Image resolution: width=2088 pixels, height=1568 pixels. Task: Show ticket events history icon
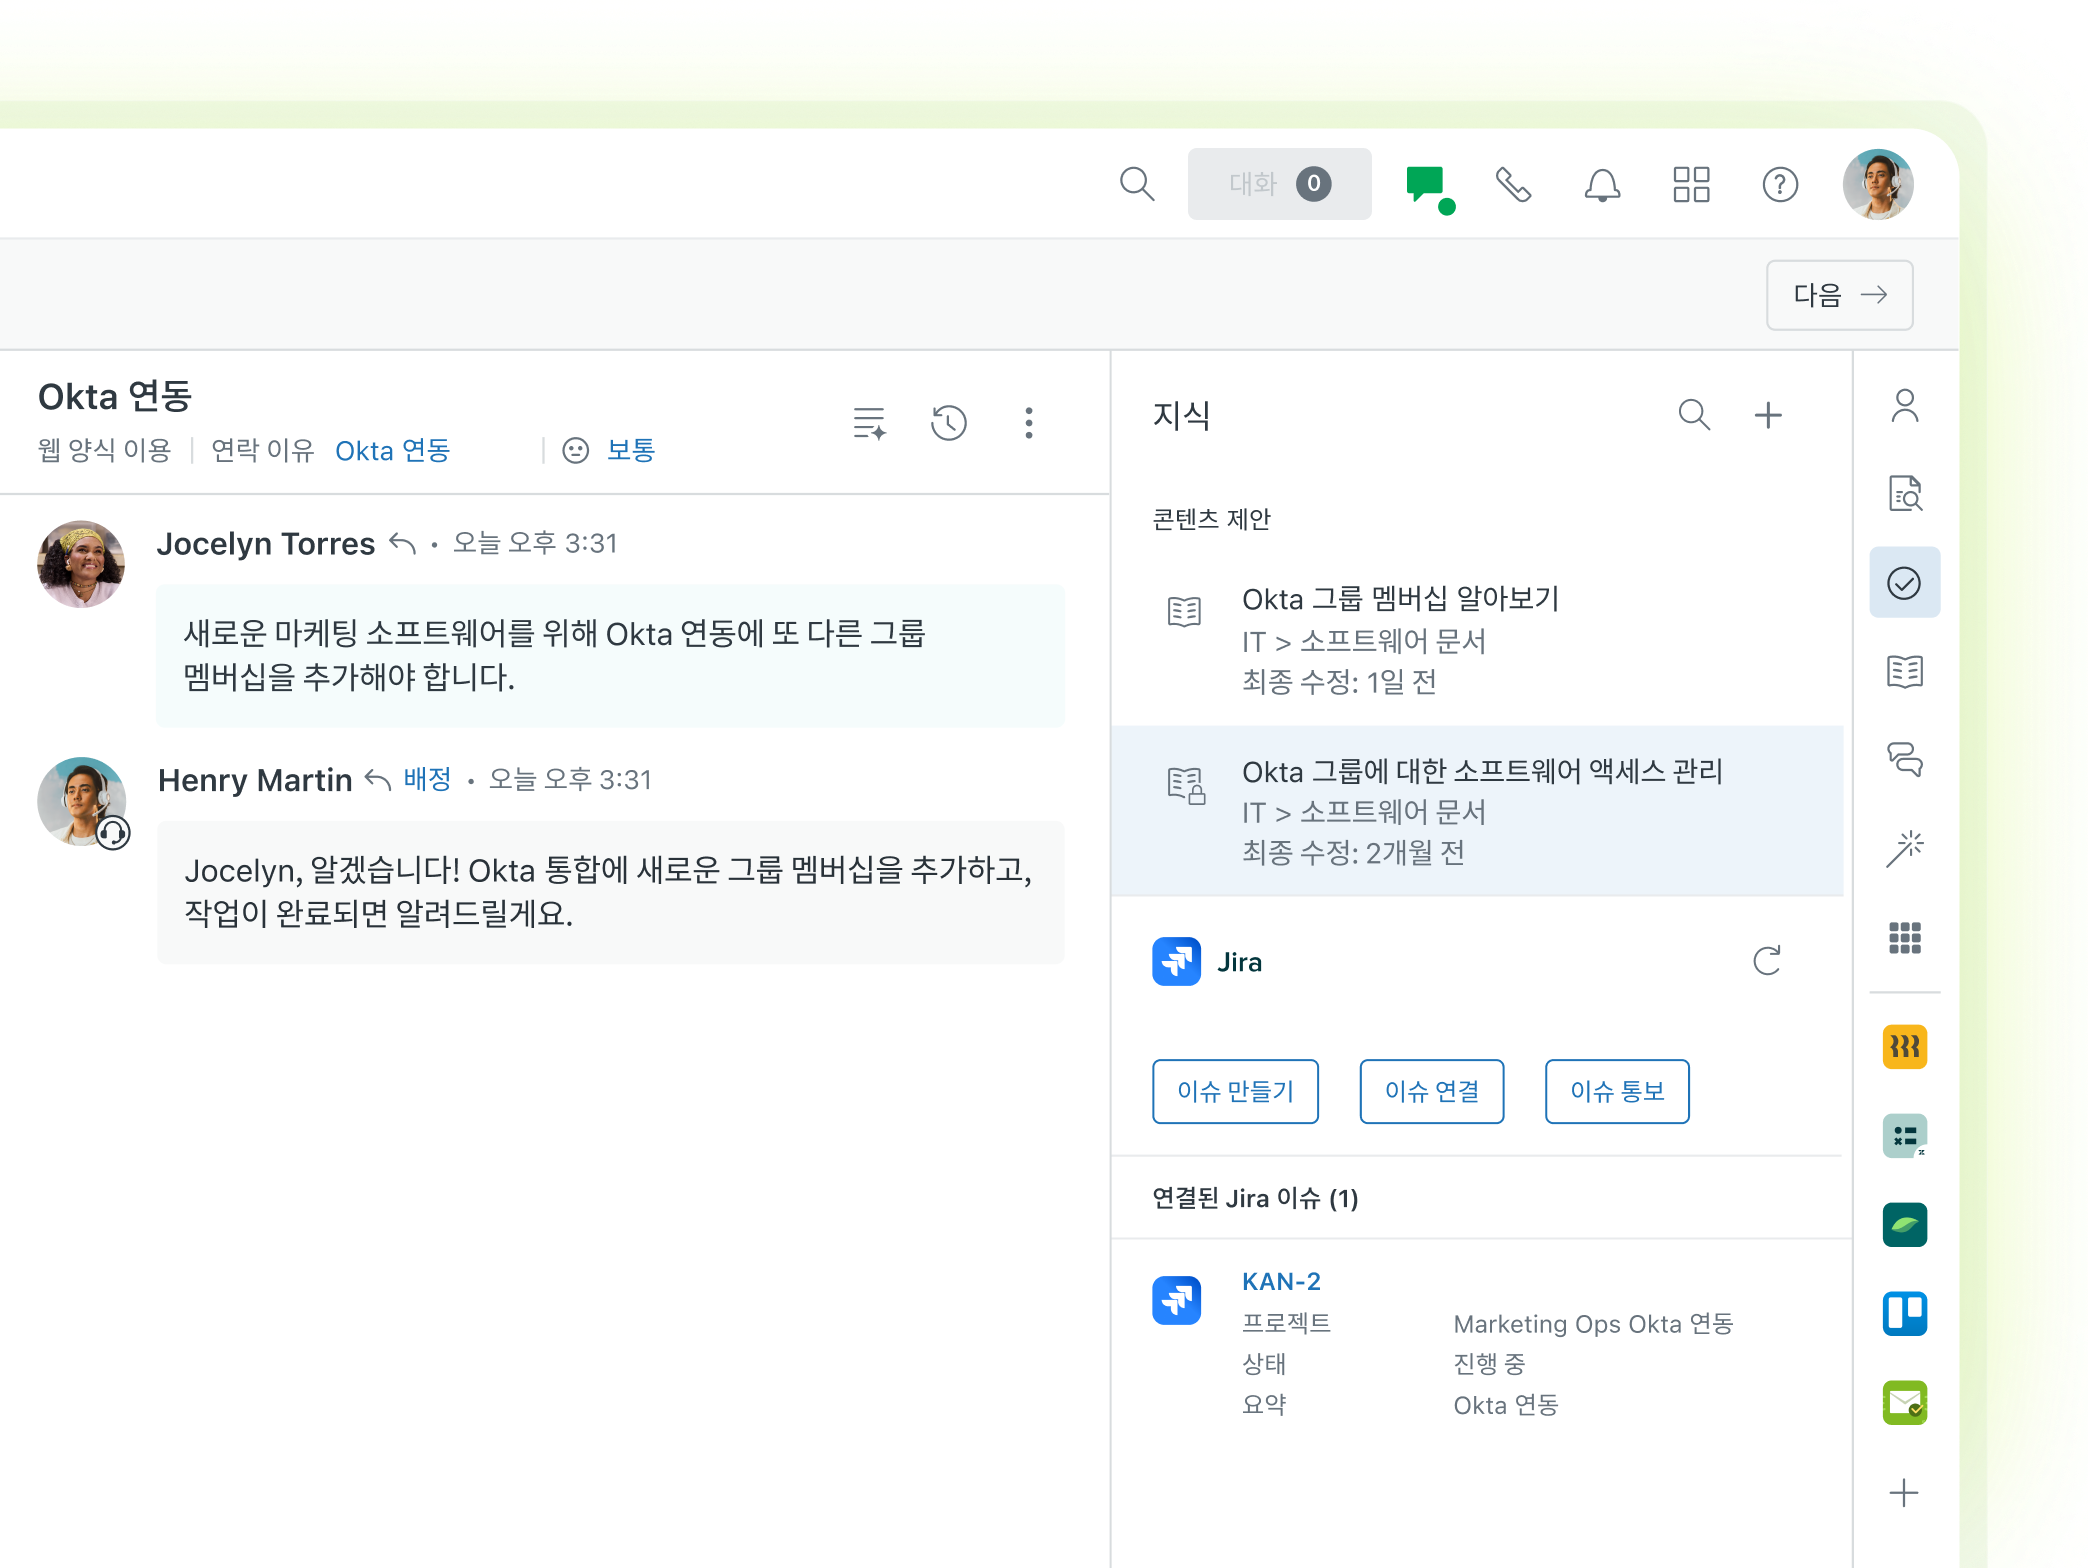(948, 423)
